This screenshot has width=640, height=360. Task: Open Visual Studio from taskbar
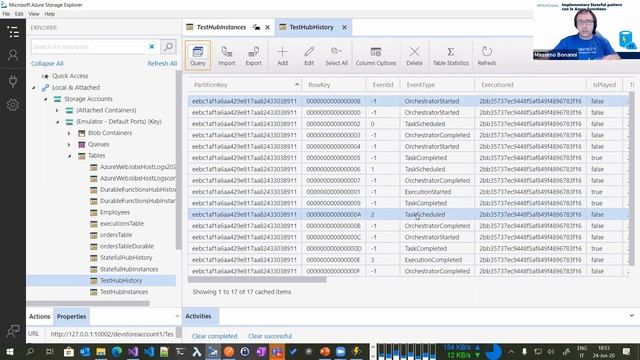click(133, 351)
